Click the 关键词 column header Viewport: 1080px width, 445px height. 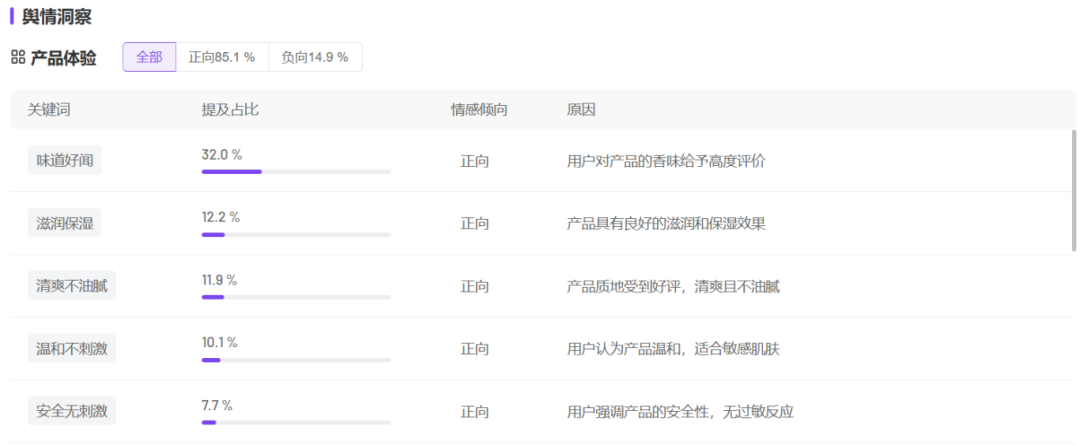[49, 110]
